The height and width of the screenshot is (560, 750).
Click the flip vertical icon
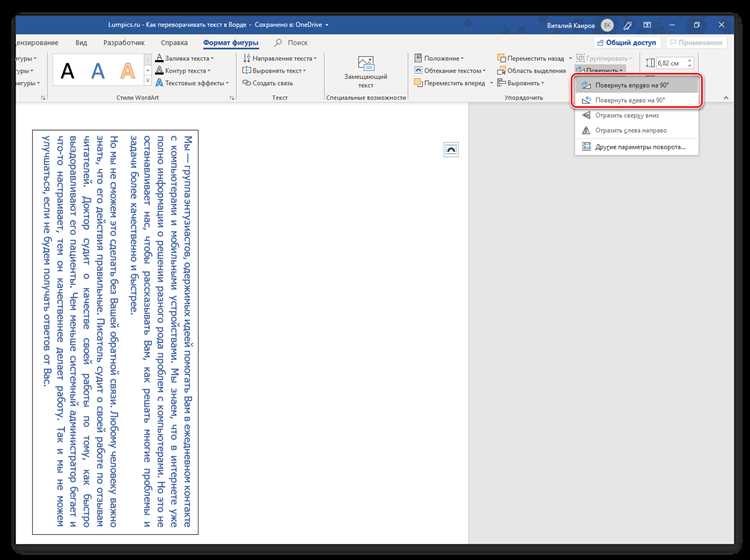[x=586, y=115]
